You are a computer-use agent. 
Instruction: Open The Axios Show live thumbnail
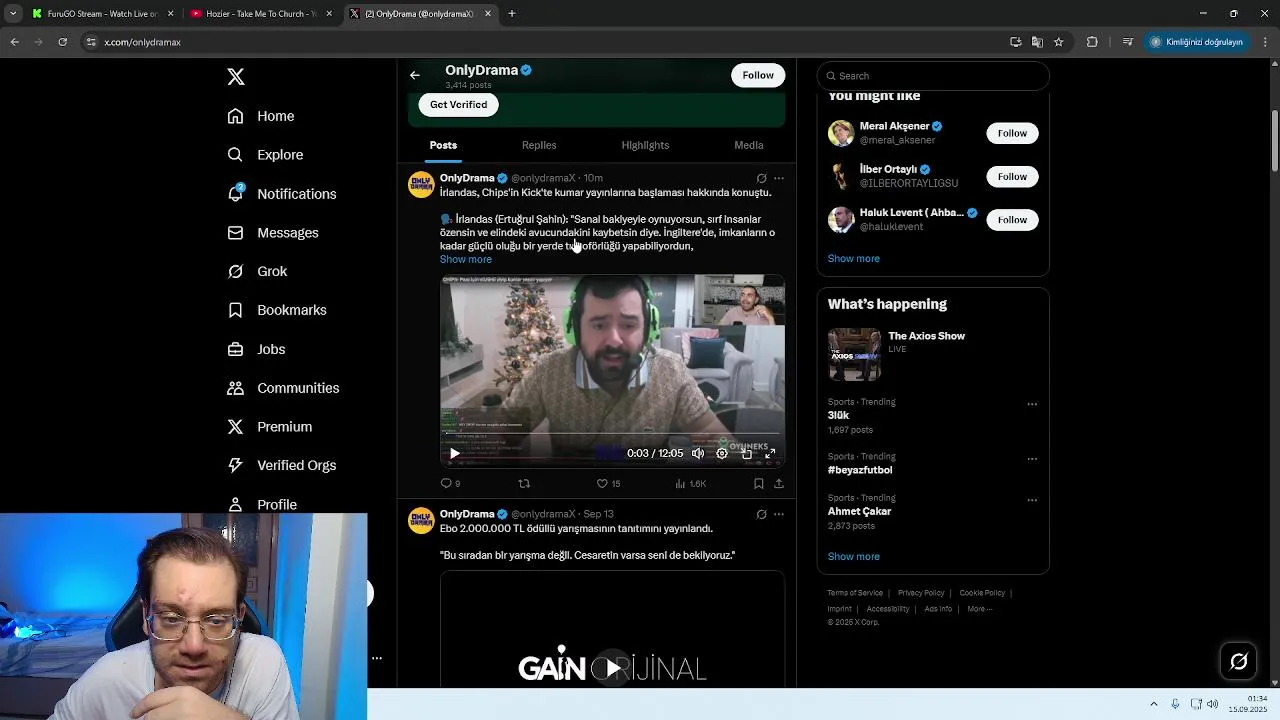tap(854, 354)
